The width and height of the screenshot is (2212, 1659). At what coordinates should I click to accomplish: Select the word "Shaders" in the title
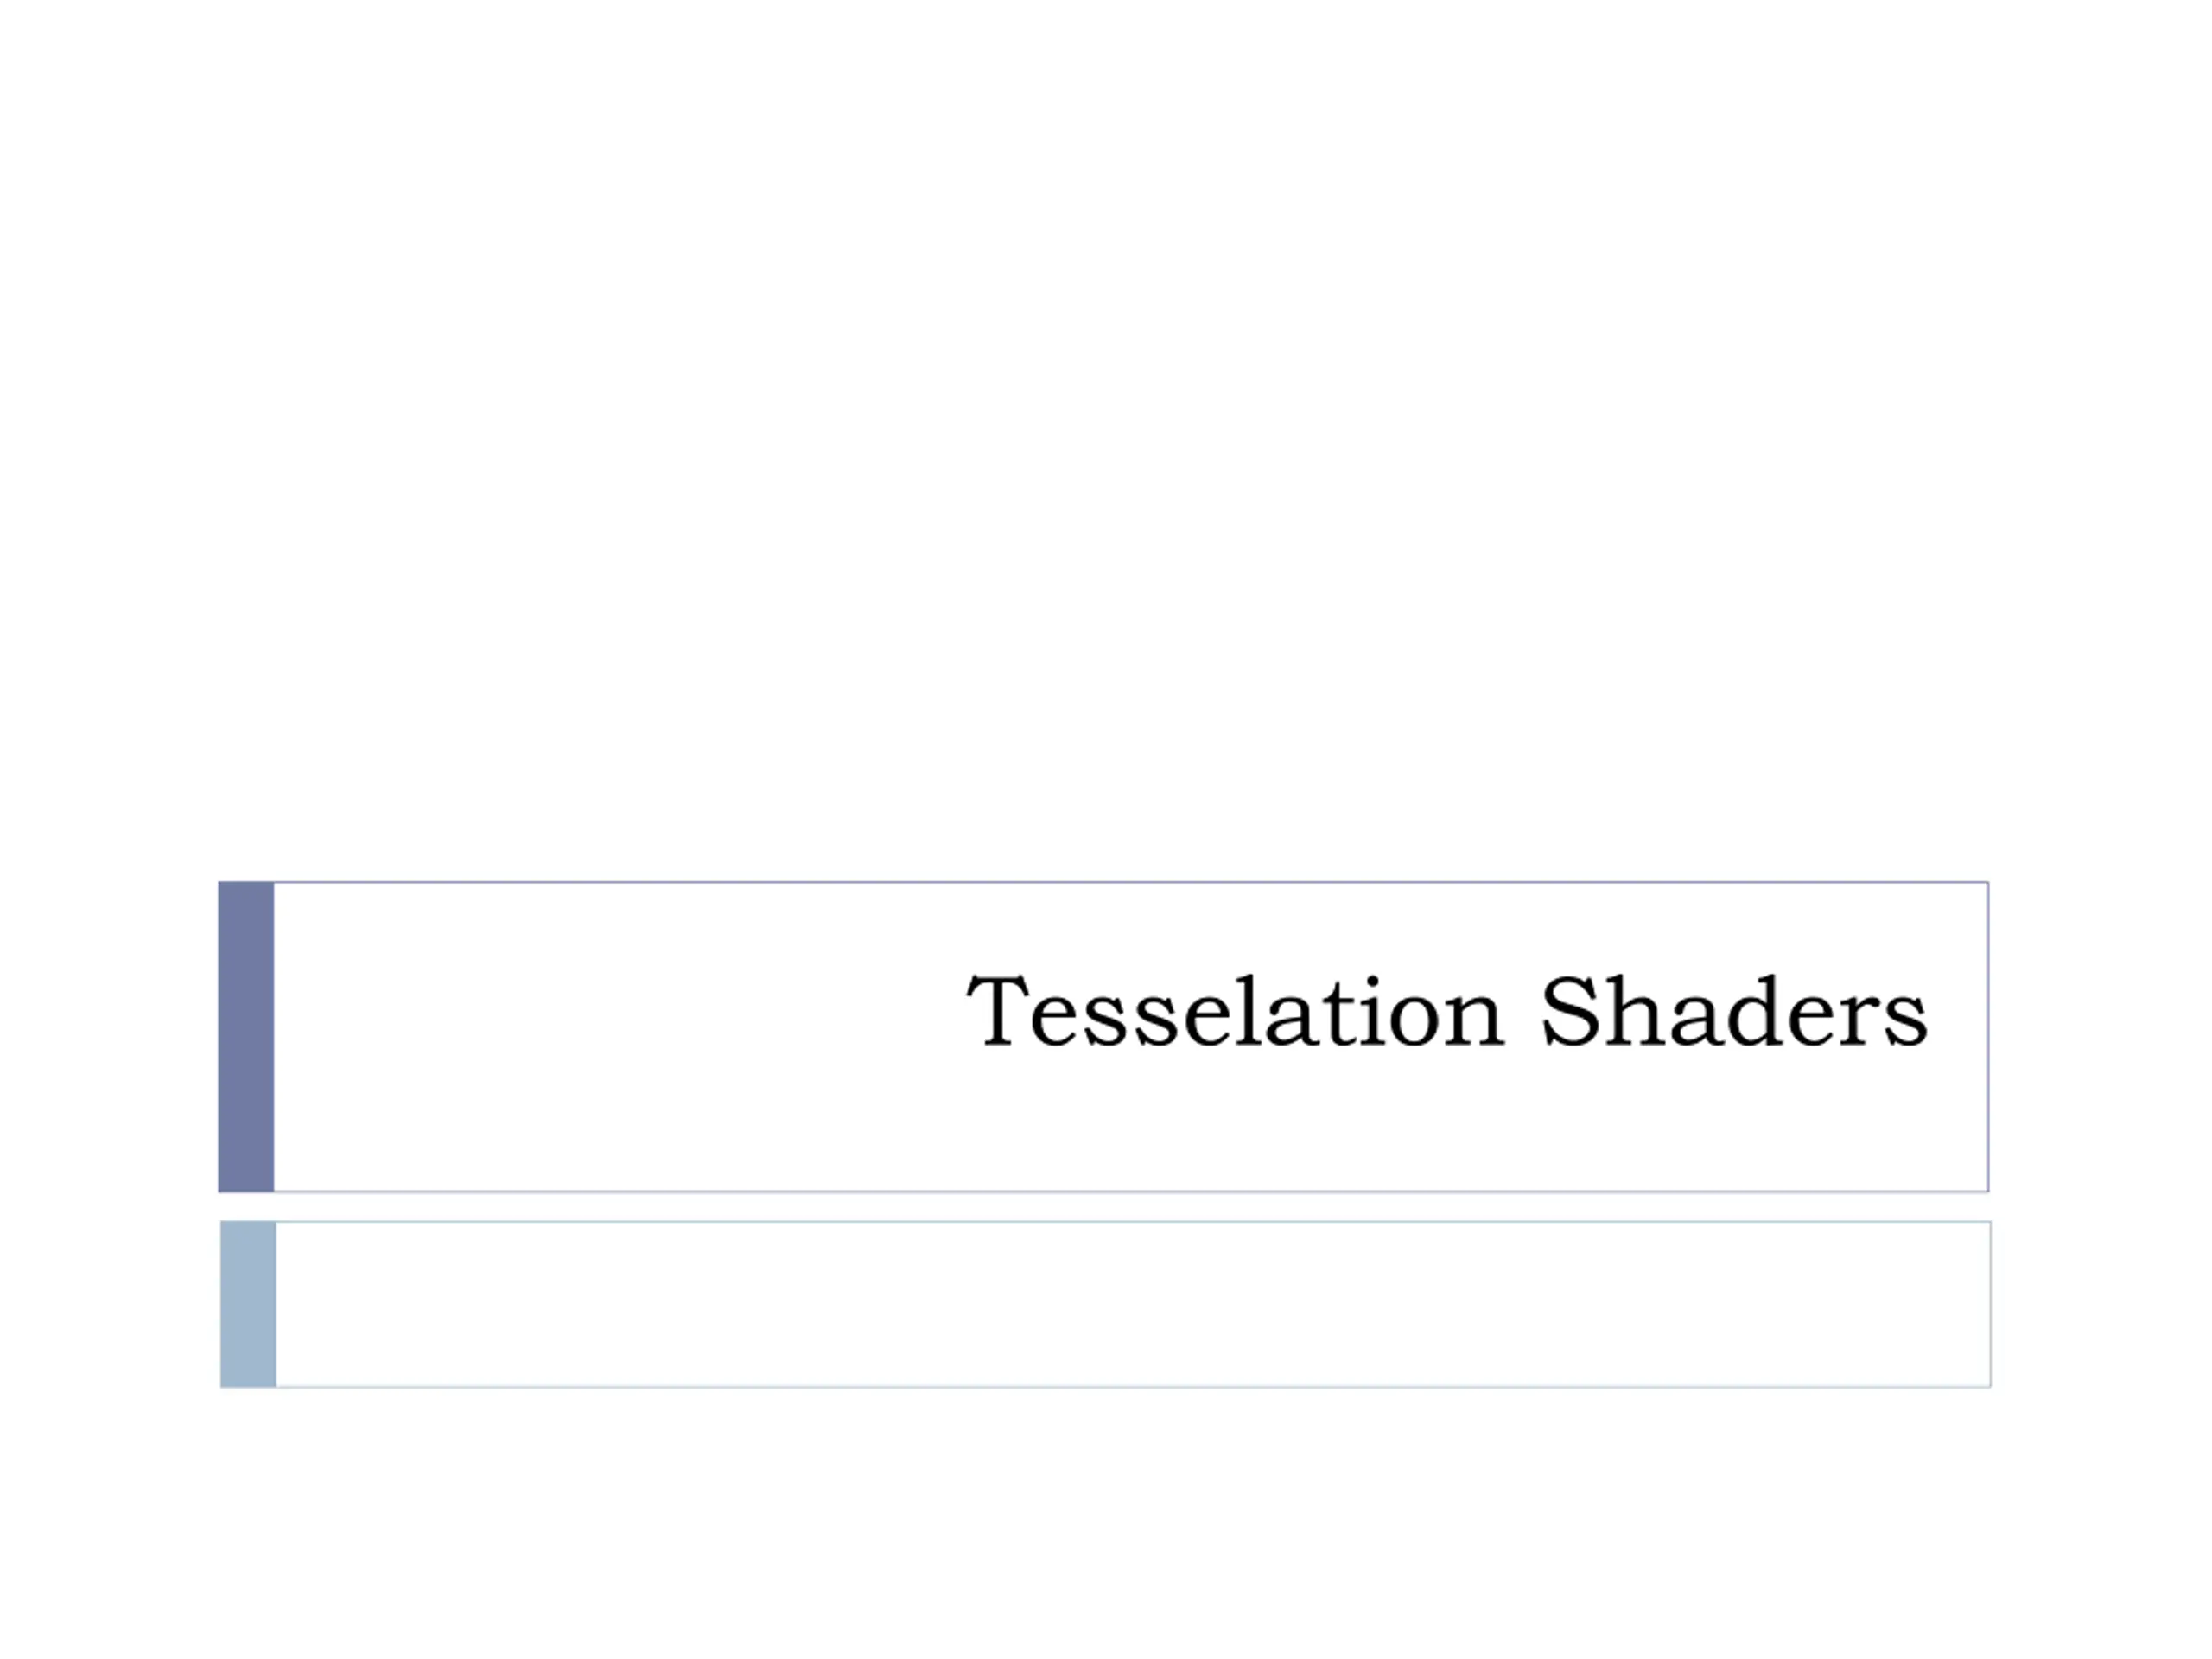click(1734, 1011)
